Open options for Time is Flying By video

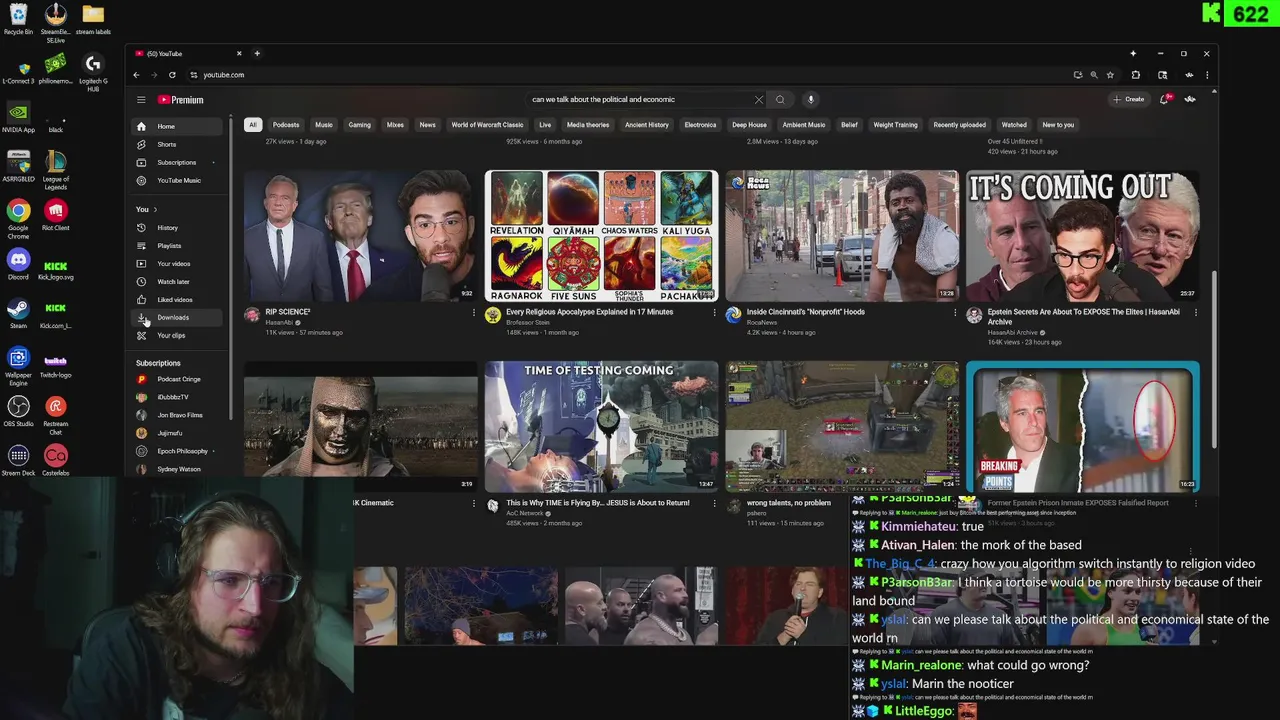(714, 504)
